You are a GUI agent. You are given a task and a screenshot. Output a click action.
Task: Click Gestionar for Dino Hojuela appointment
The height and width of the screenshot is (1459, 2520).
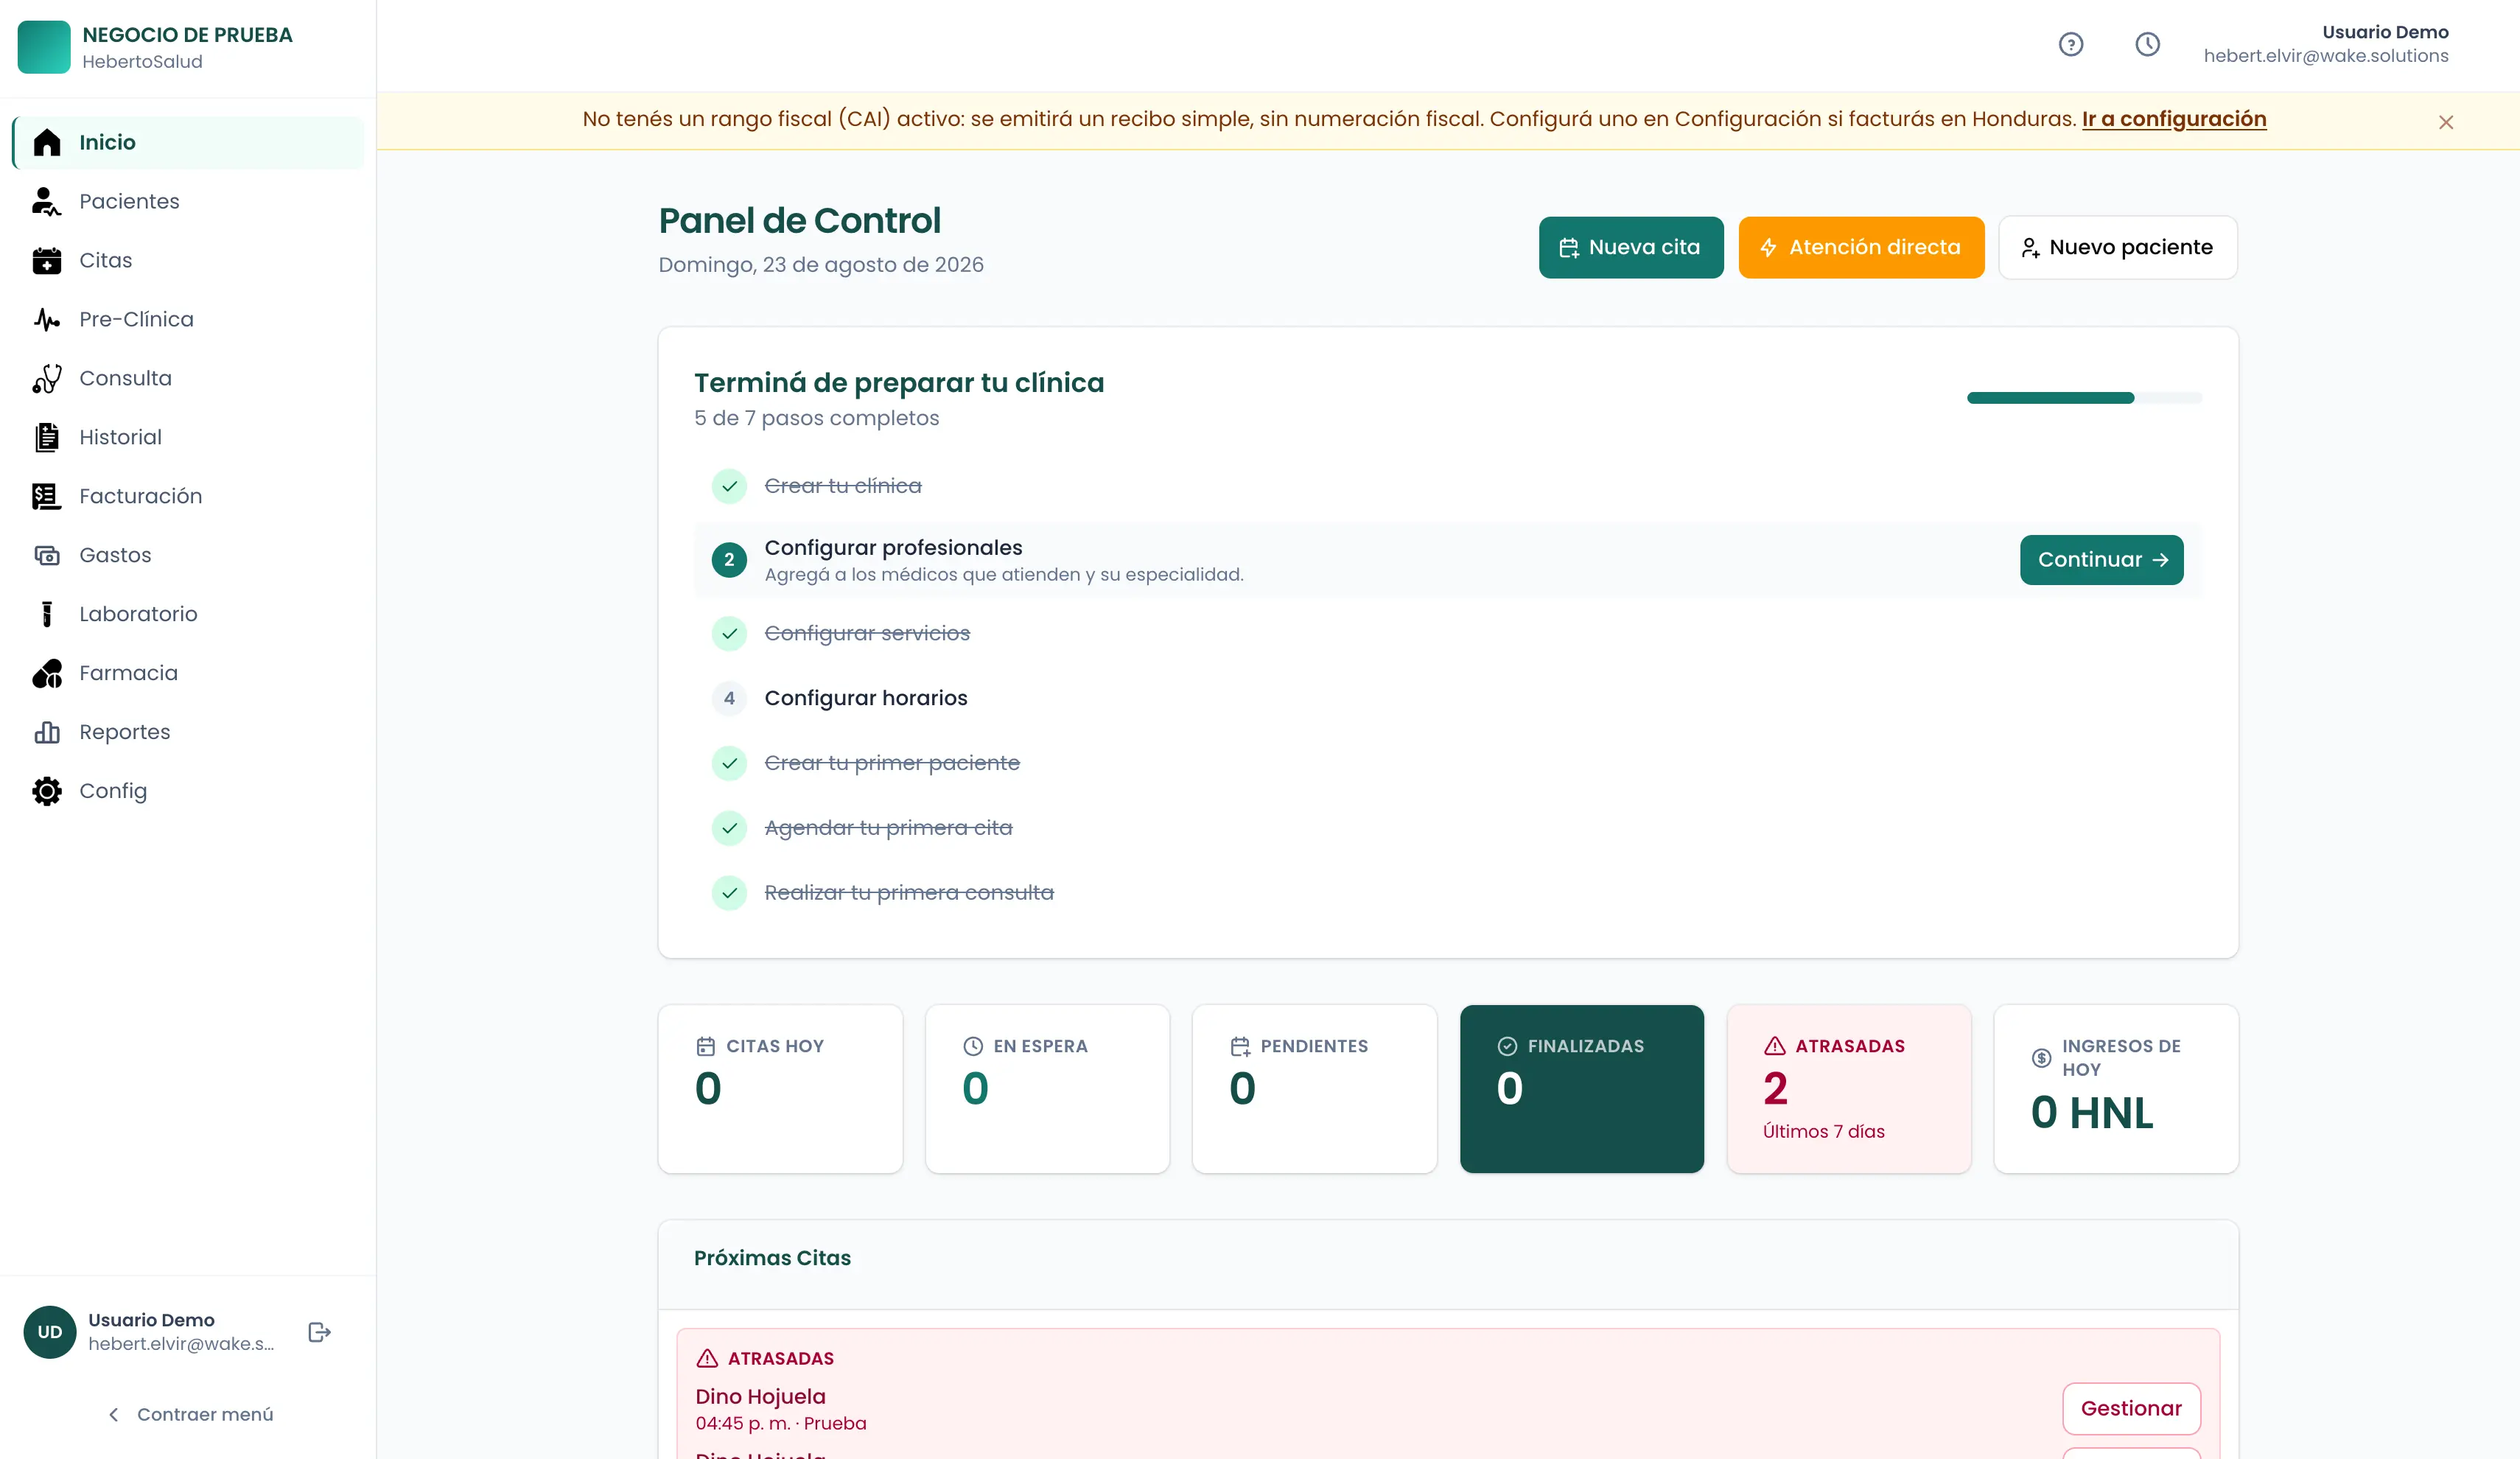(2131, 1408)
